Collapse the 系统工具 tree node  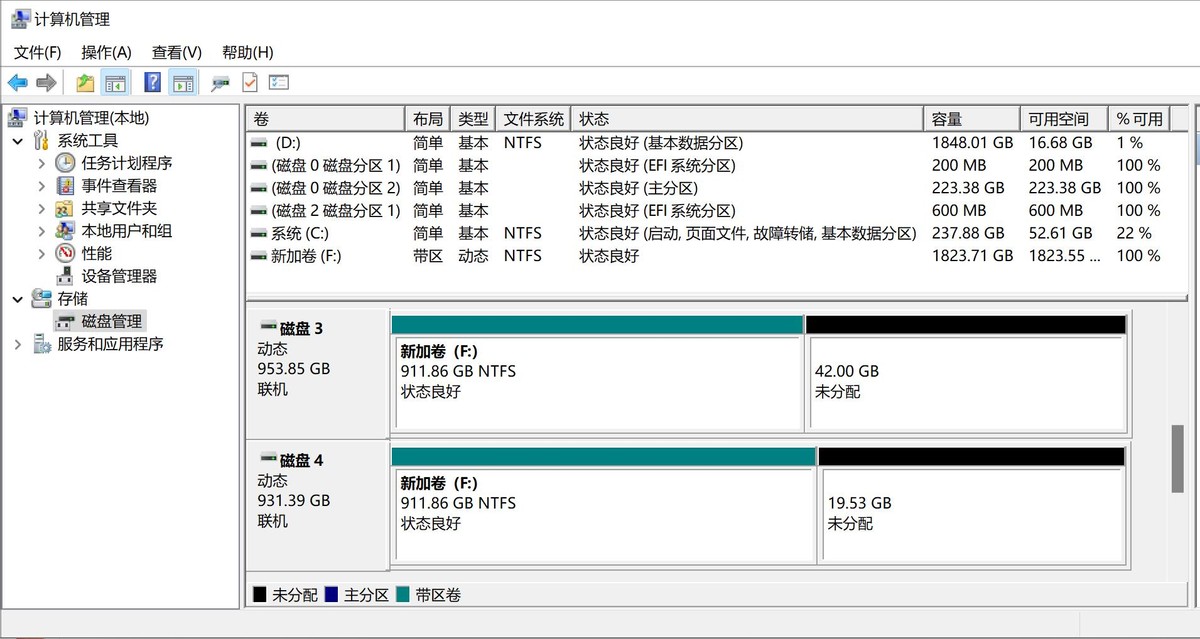pos(18,141)
